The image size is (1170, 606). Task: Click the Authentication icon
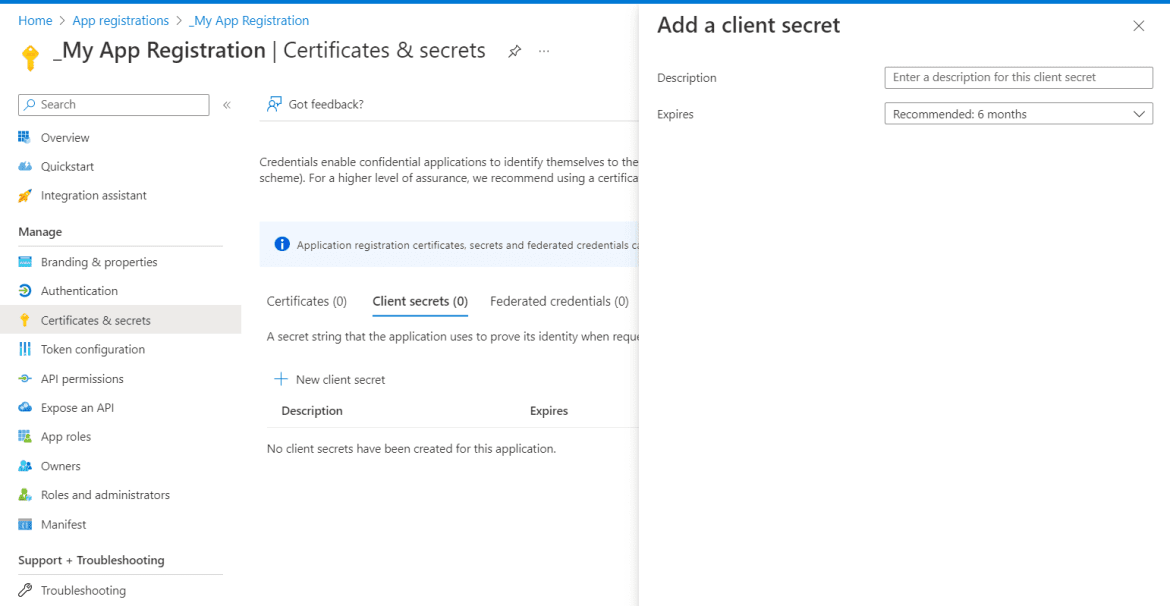[25, 291]
